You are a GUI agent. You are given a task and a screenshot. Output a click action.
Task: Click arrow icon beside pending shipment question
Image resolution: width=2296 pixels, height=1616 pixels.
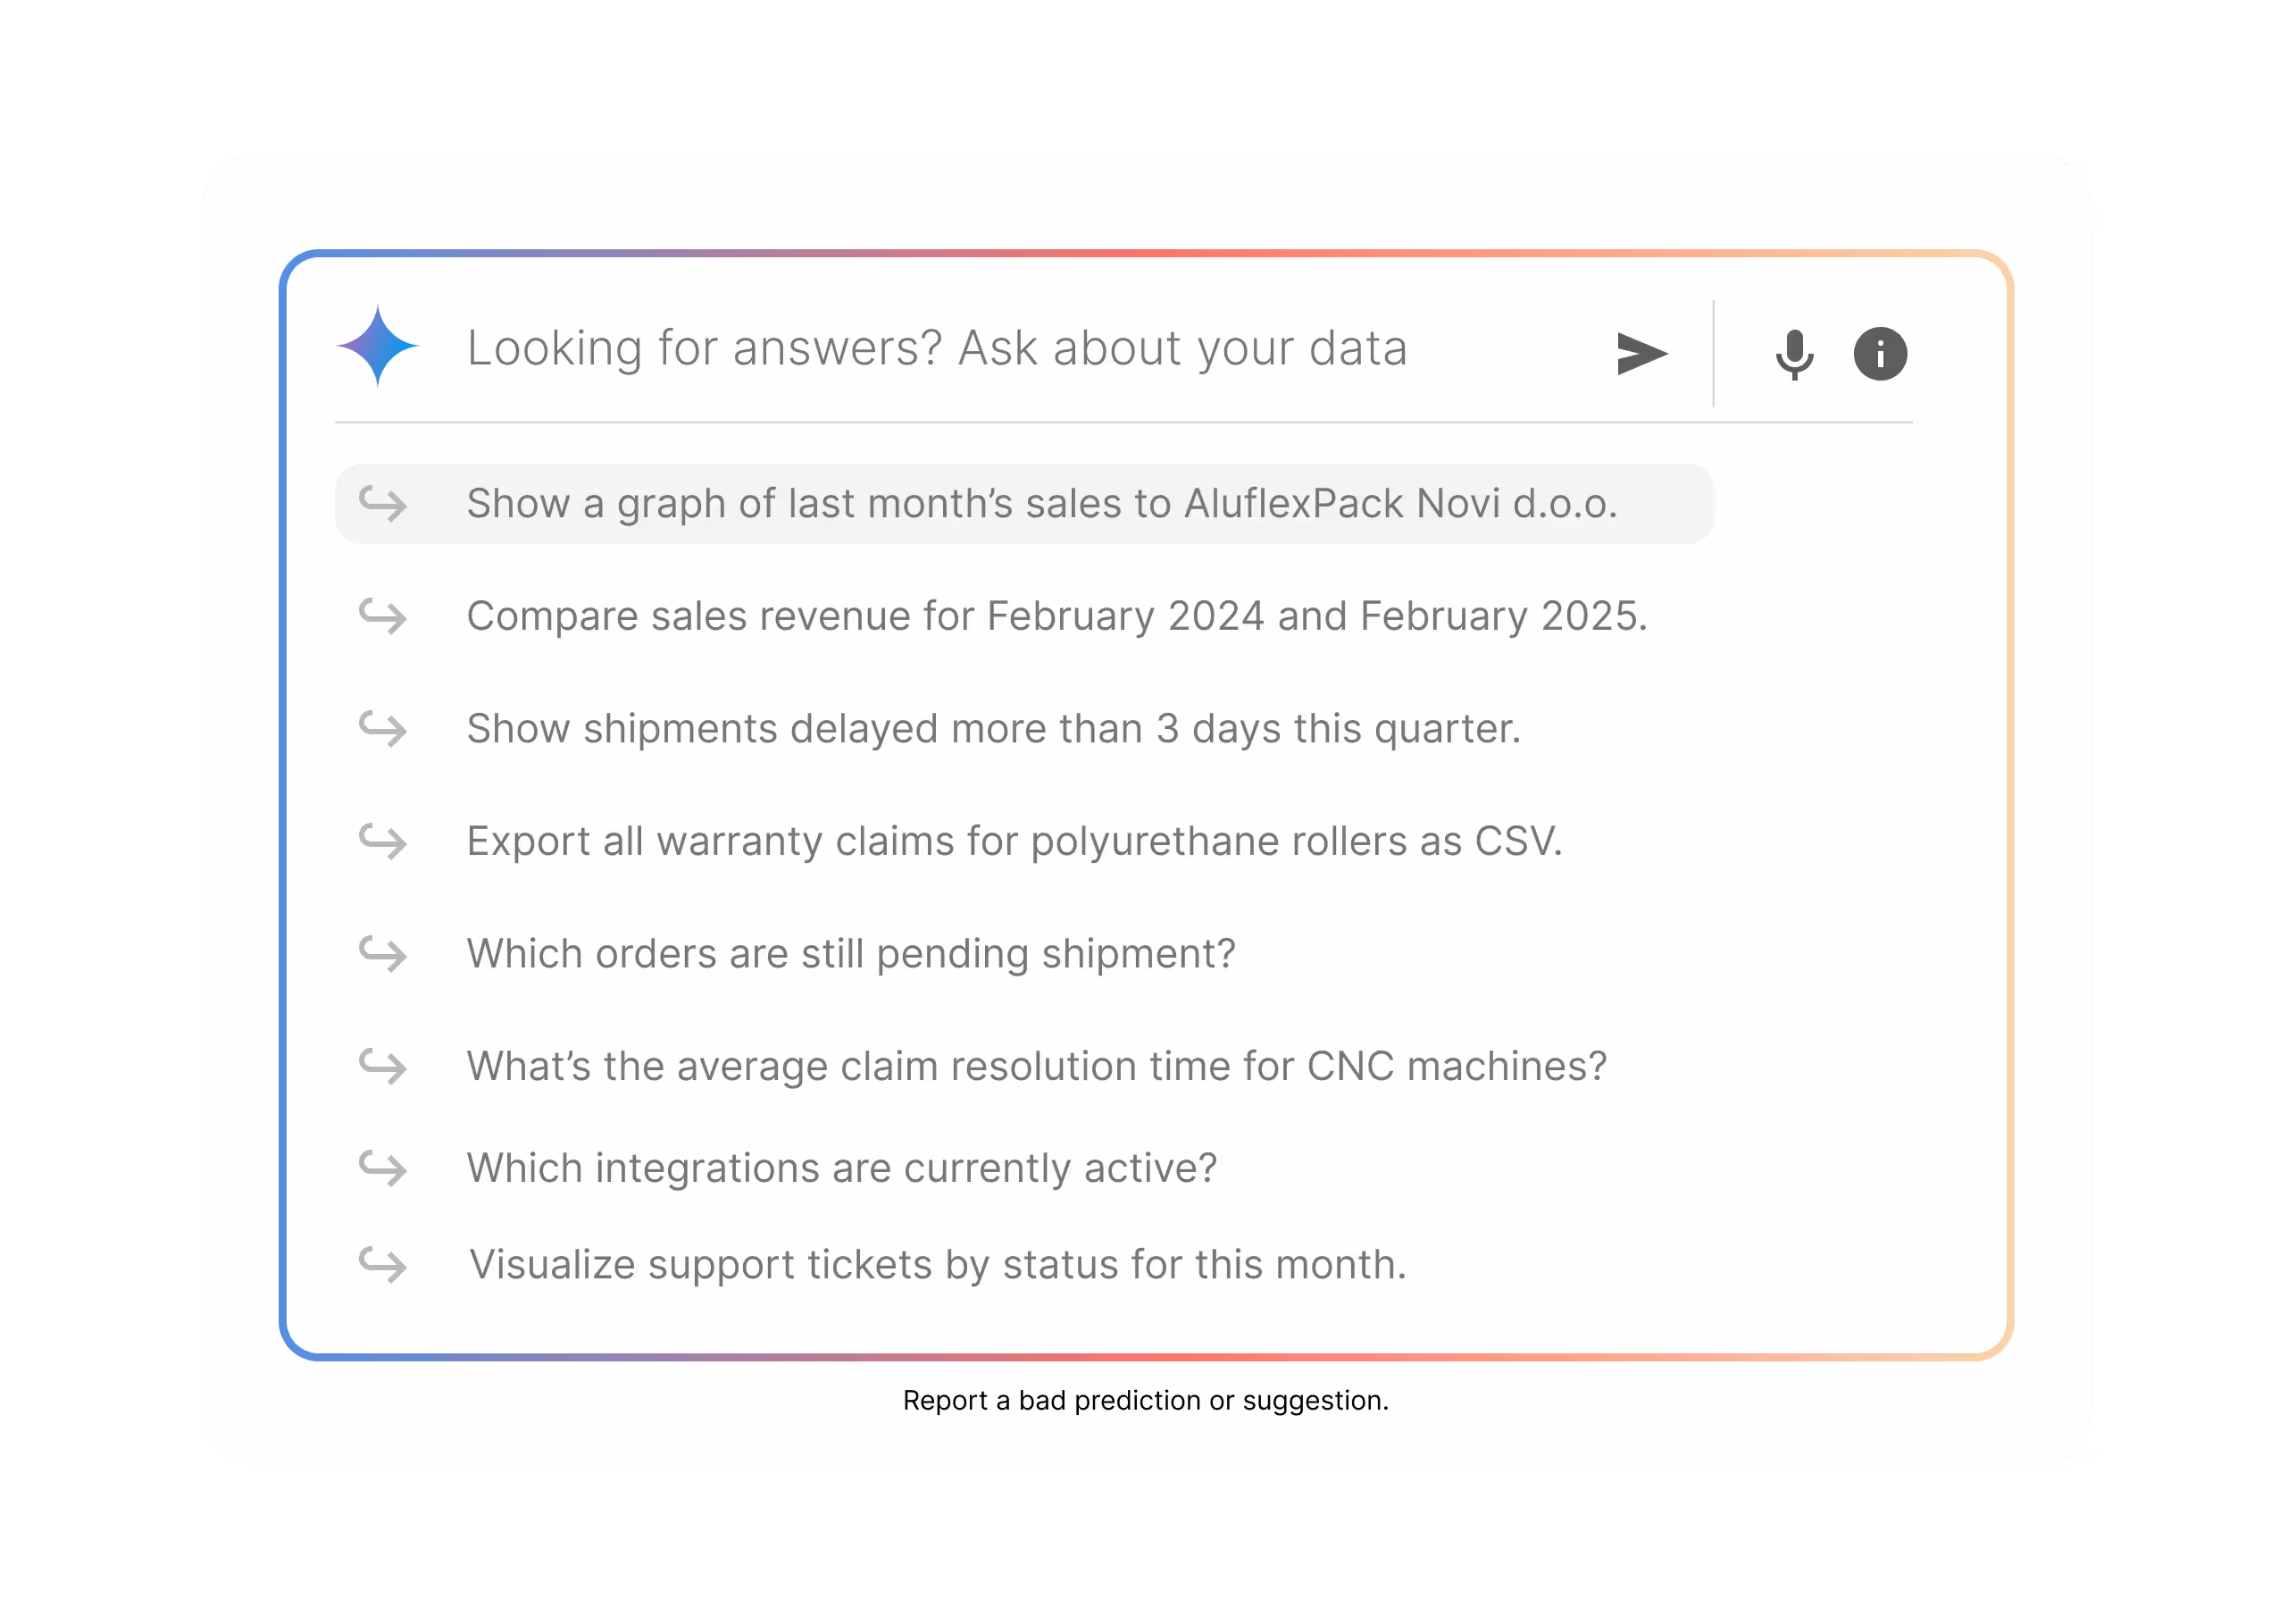383,954
